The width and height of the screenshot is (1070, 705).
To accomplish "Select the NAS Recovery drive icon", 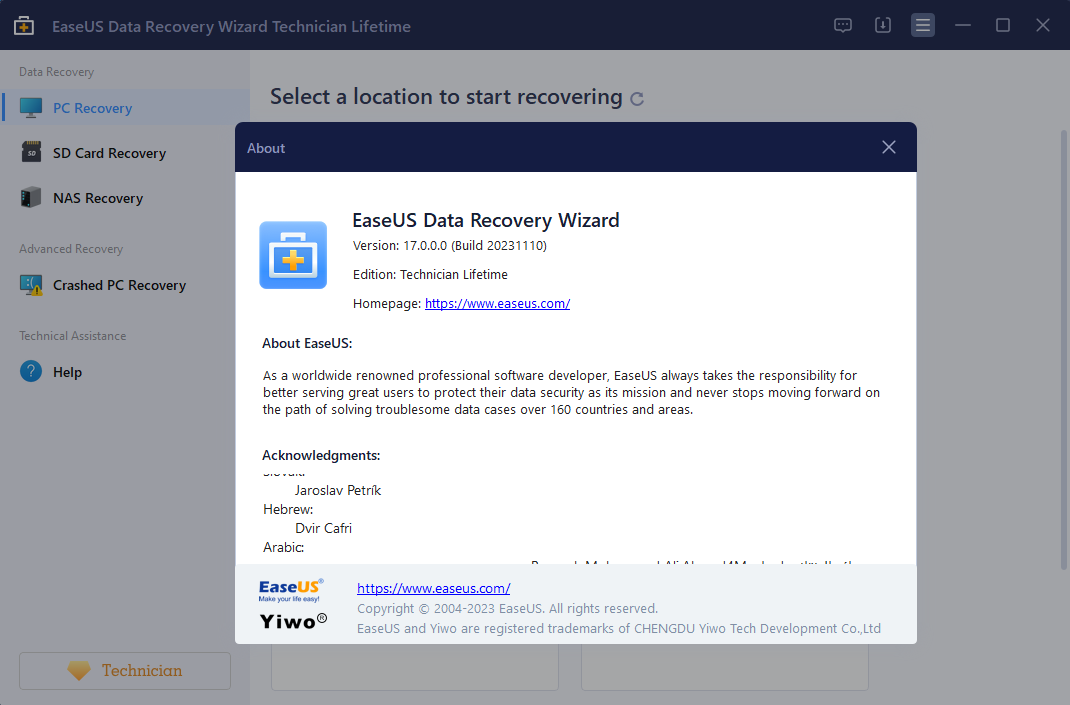I will (x=31, y=197).
